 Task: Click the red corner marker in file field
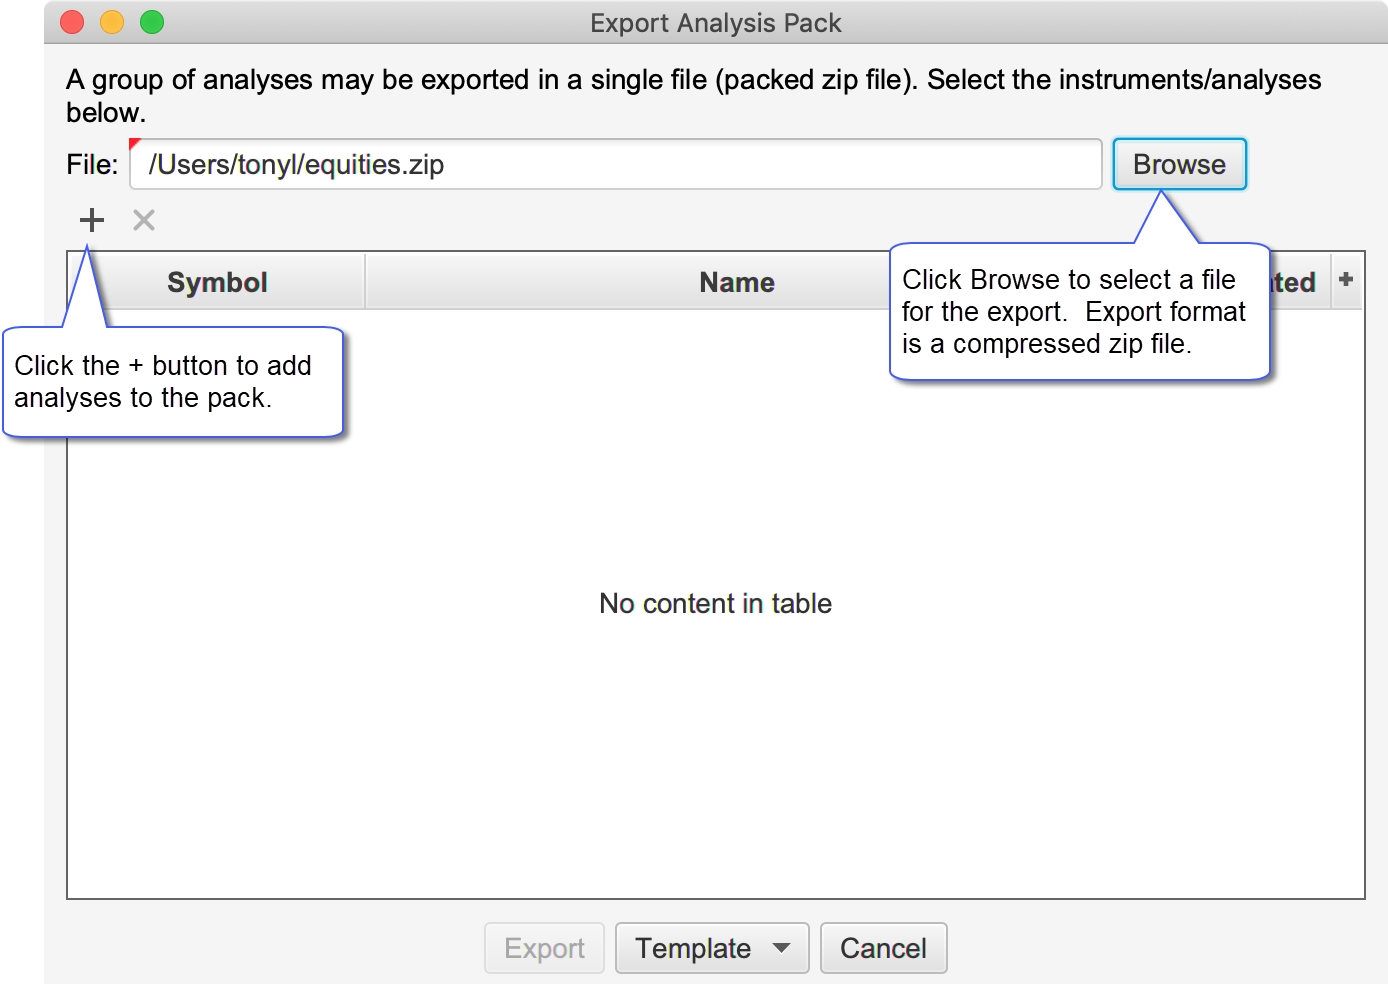click(134, 143)
